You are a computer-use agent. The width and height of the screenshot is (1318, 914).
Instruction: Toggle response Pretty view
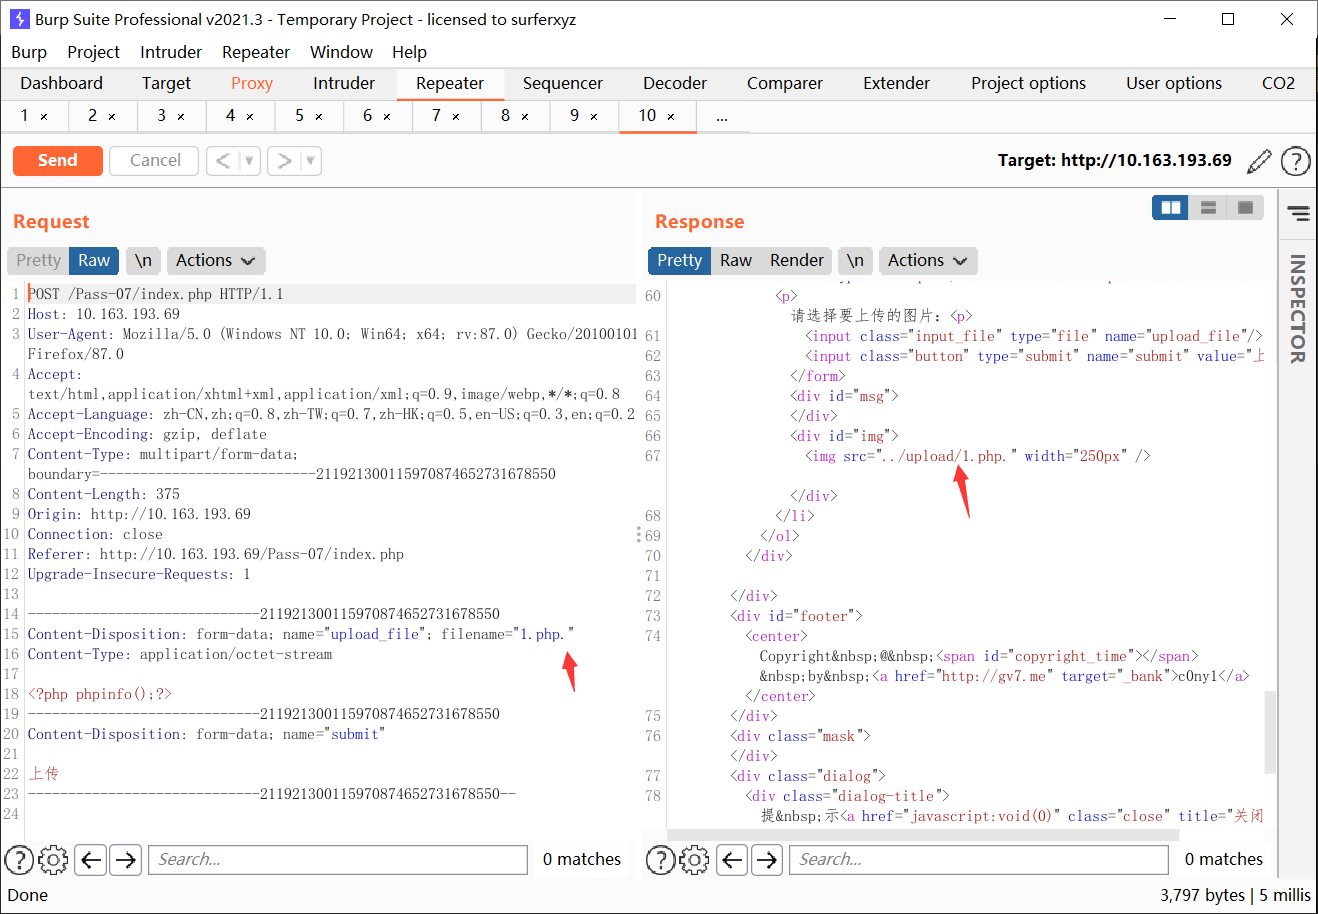pyautogui.click(x=679, y=260)
